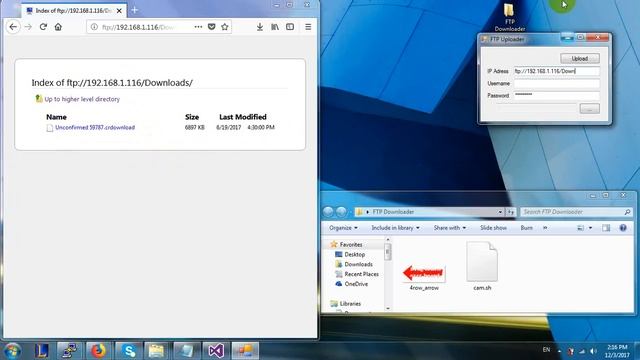The image size is (640, 360).
Task: Show hidden system tray icons
Action: click(x=559, y=351)
